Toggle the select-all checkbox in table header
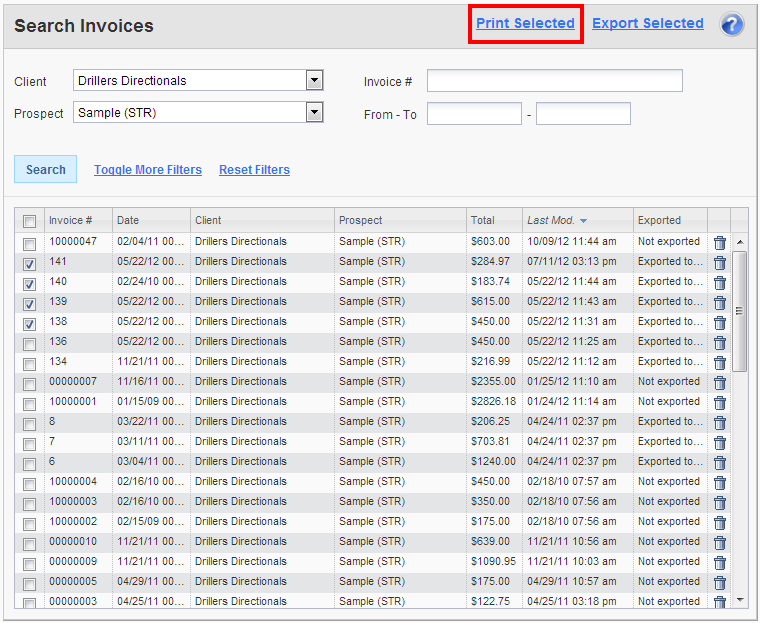 coord(29,221)
